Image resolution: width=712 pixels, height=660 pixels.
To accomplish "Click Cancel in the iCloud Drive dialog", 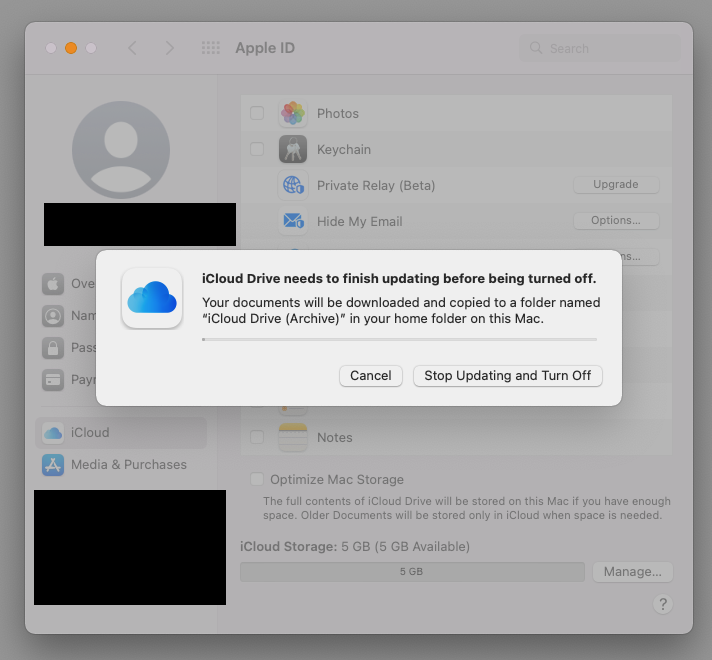I will point(371,376).
